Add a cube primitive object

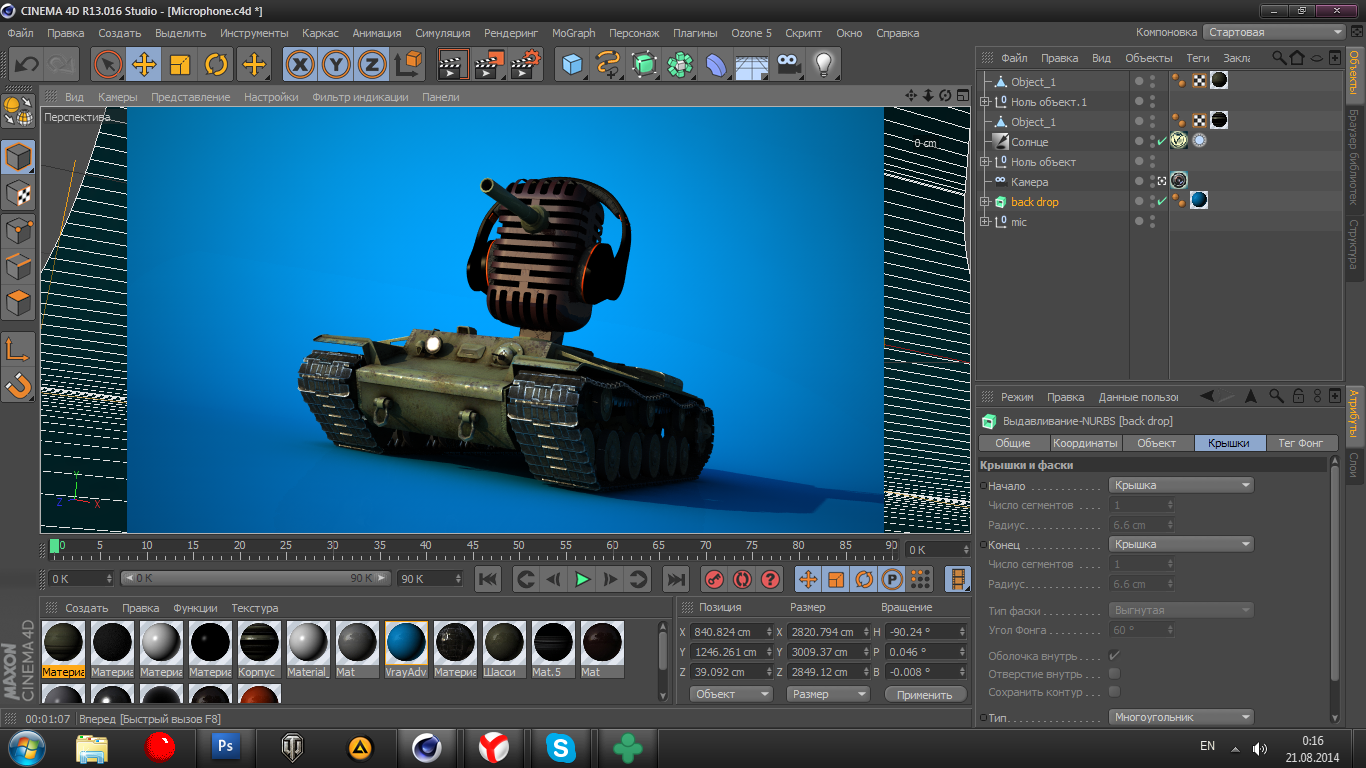point(572,65)
